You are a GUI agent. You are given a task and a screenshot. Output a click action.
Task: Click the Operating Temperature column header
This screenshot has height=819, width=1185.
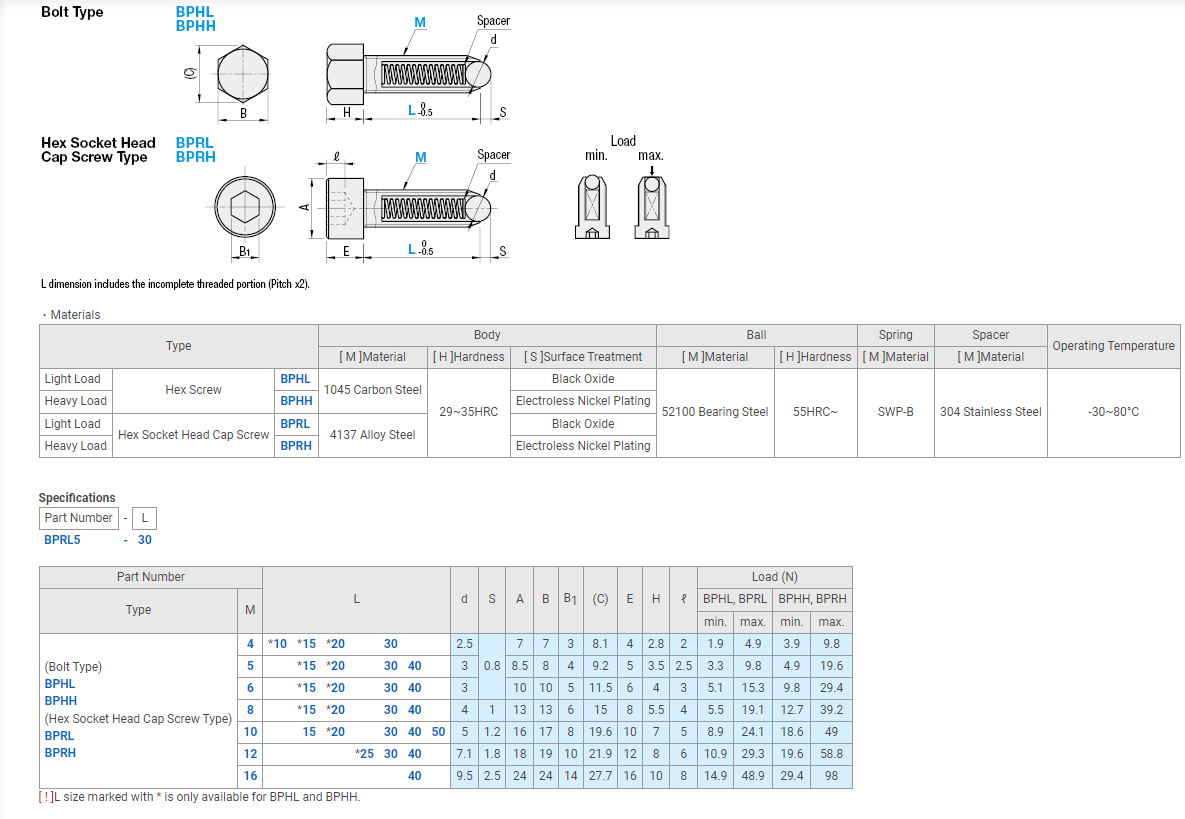[x=1113, y=346]
